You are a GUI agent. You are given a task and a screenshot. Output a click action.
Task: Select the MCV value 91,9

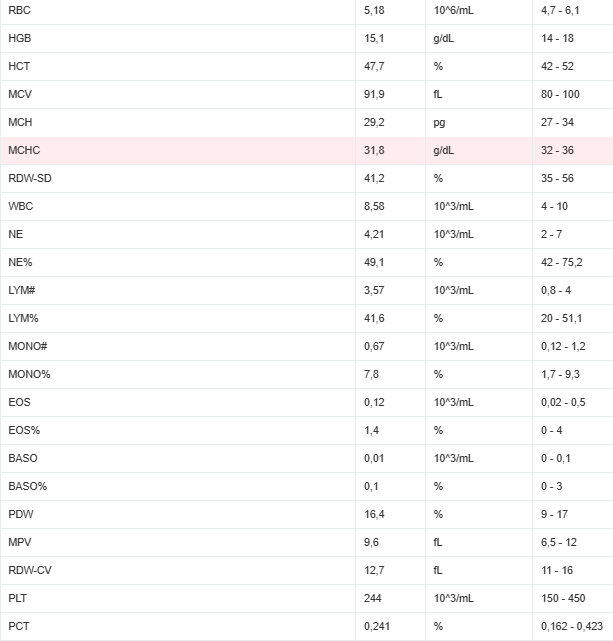pyautogui.click(x=374, y=94)
